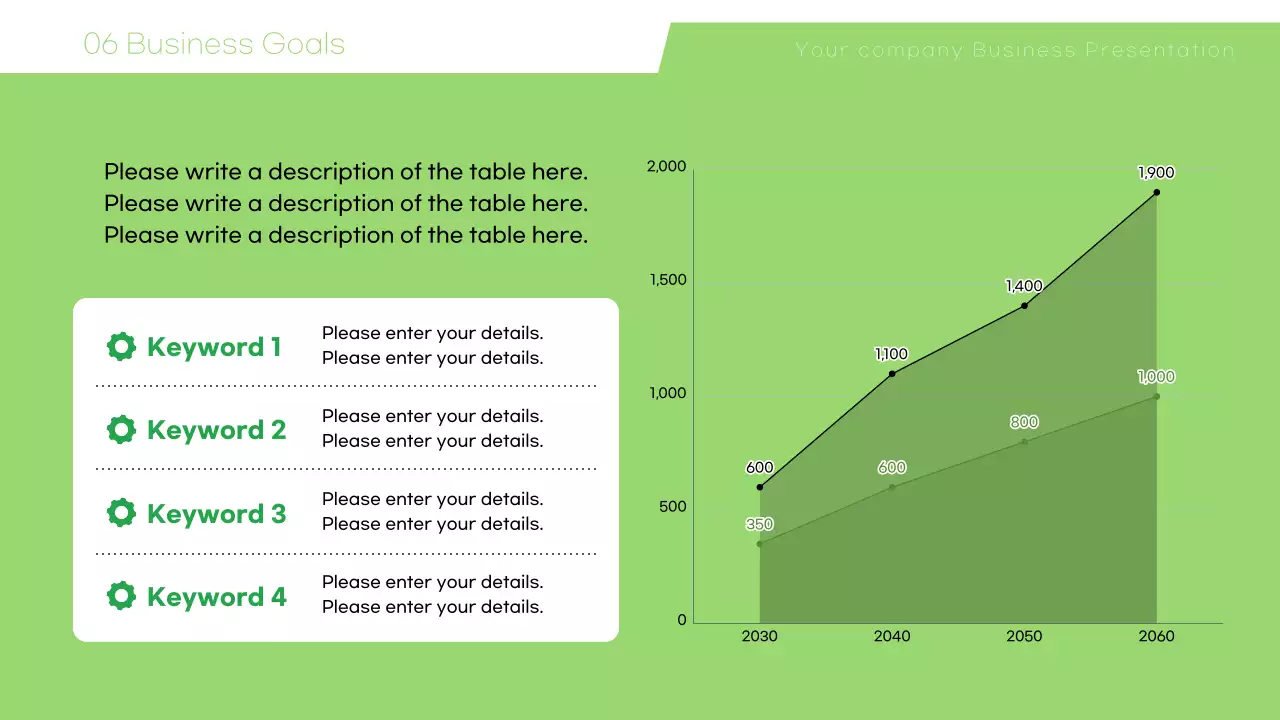The image size is (1280, 720).
Task: Select the 2050 x-axis label
Action: (1024, 636)
